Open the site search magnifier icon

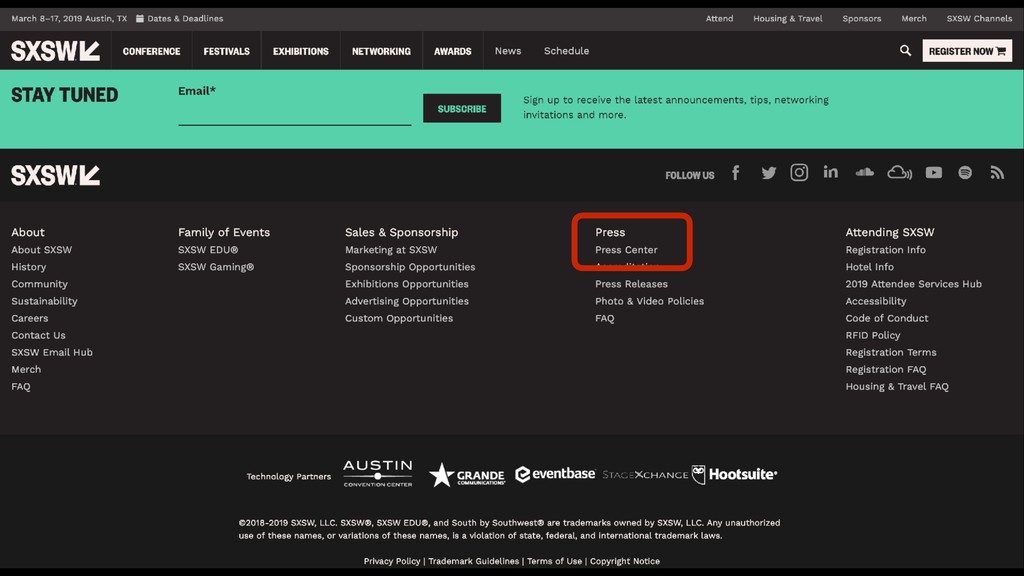pos(905,50)
